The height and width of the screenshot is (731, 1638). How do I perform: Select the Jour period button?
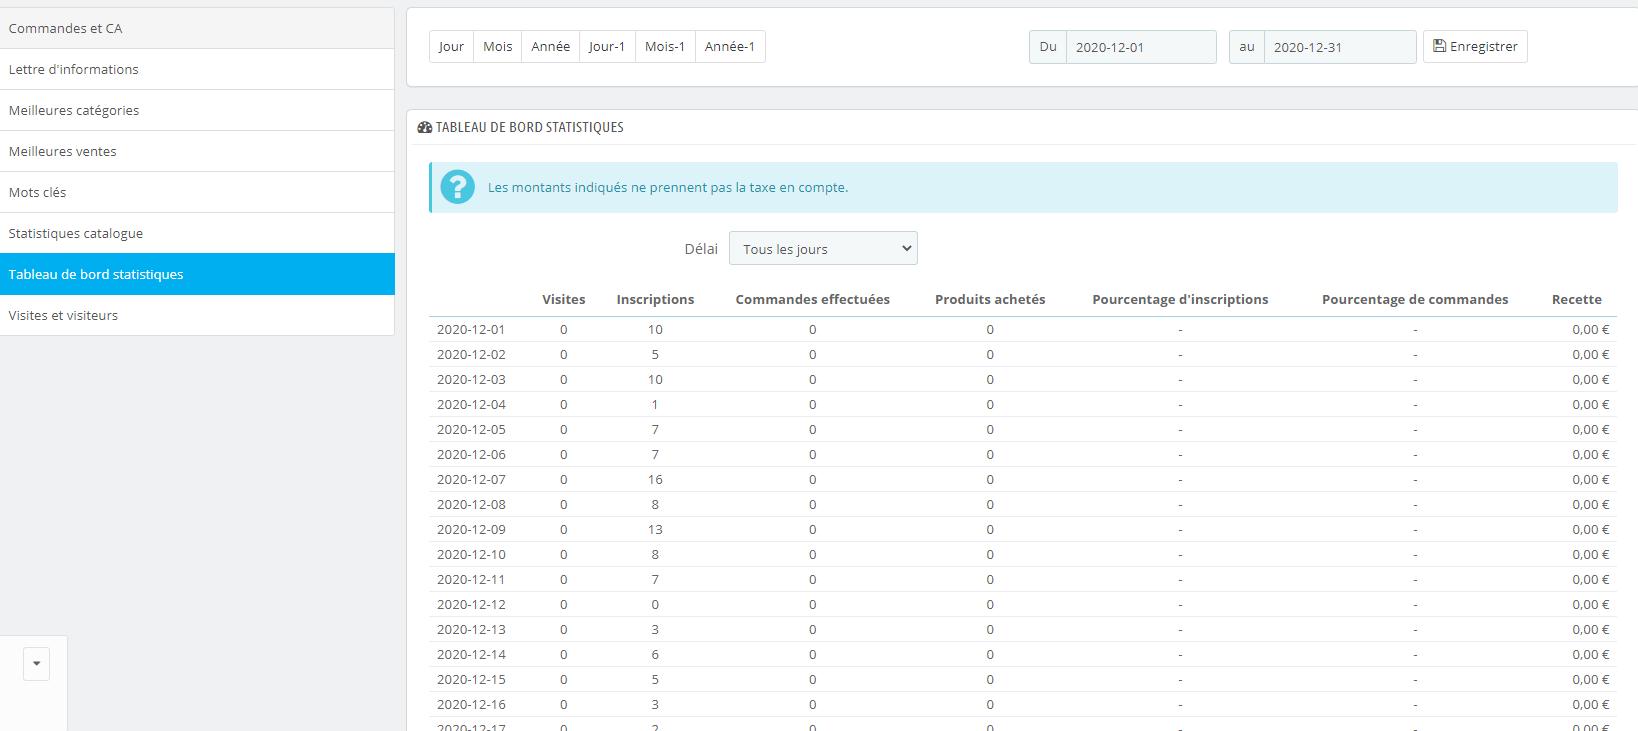click(451, 47)
